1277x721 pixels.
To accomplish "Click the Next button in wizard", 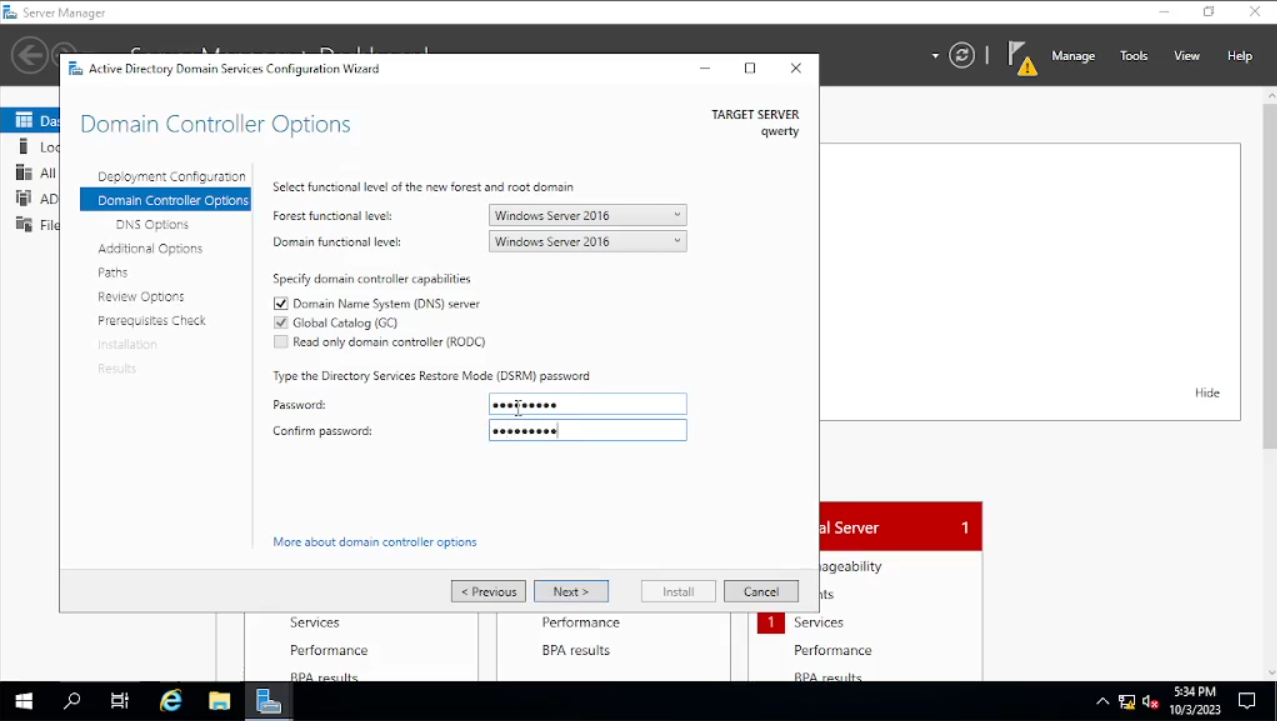I will tap(570, 592).
